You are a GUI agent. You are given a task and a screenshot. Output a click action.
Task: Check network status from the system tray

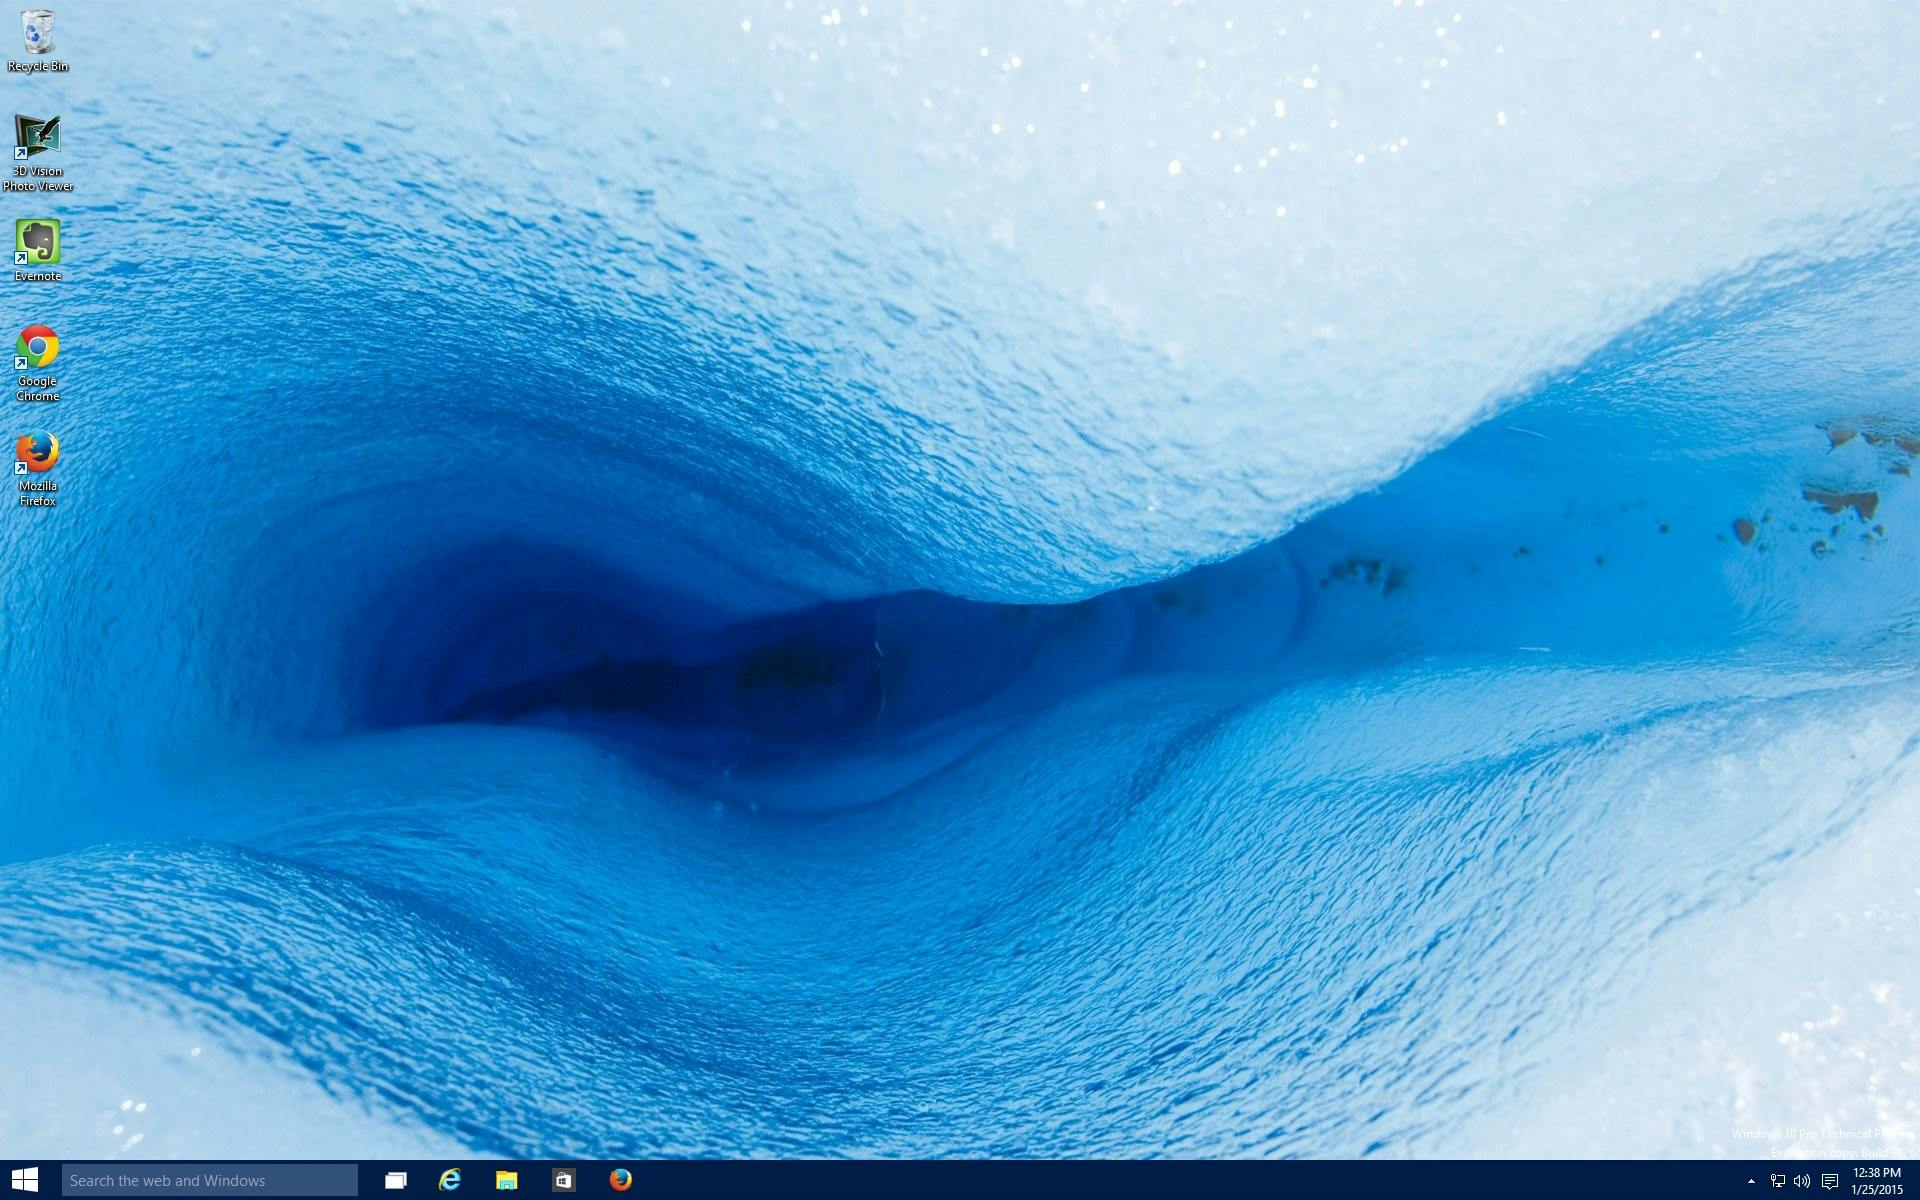tap(1779, 1180)
